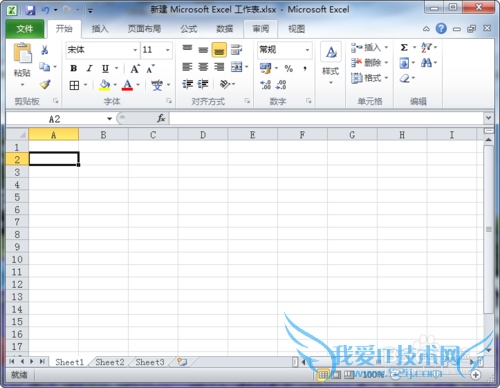Screen dimensions: 500x388
Task: Click Decrease Decimal icon
Action: (281, 85)
